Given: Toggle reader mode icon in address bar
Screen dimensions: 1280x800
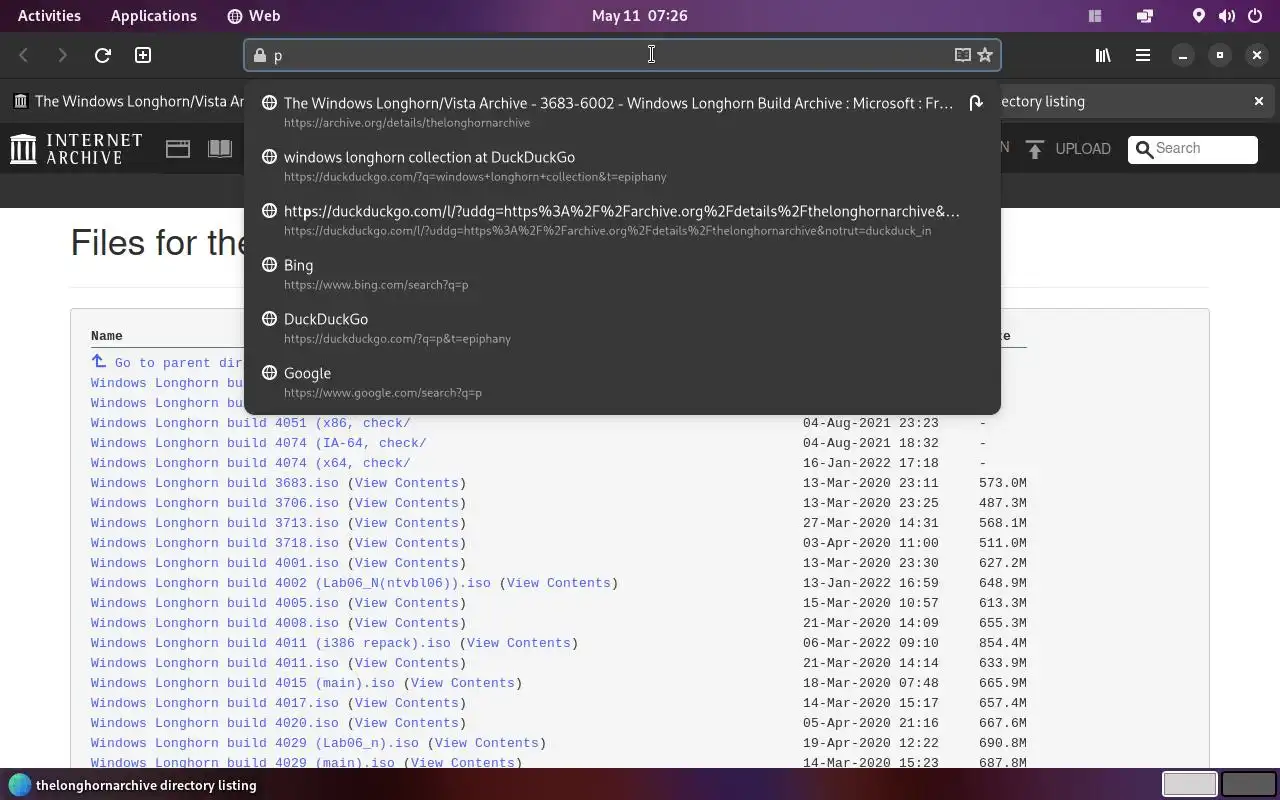Looking at the screenshot, I should pos(962,55).
